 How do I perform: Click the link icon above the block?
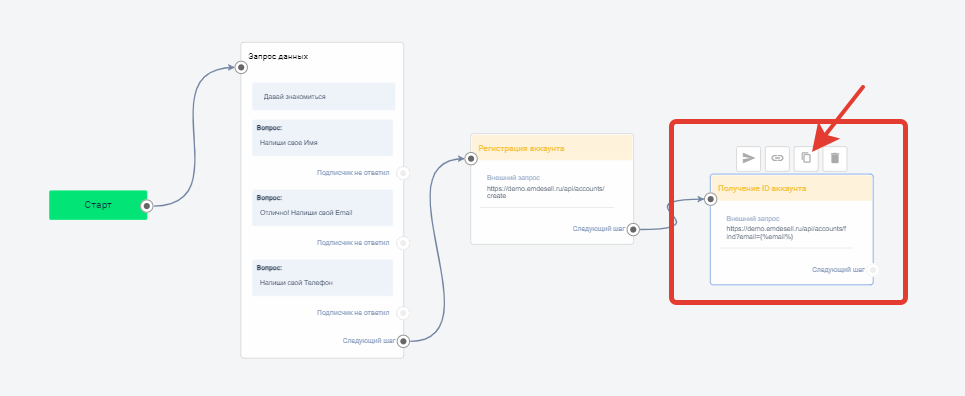coord(777,158)
